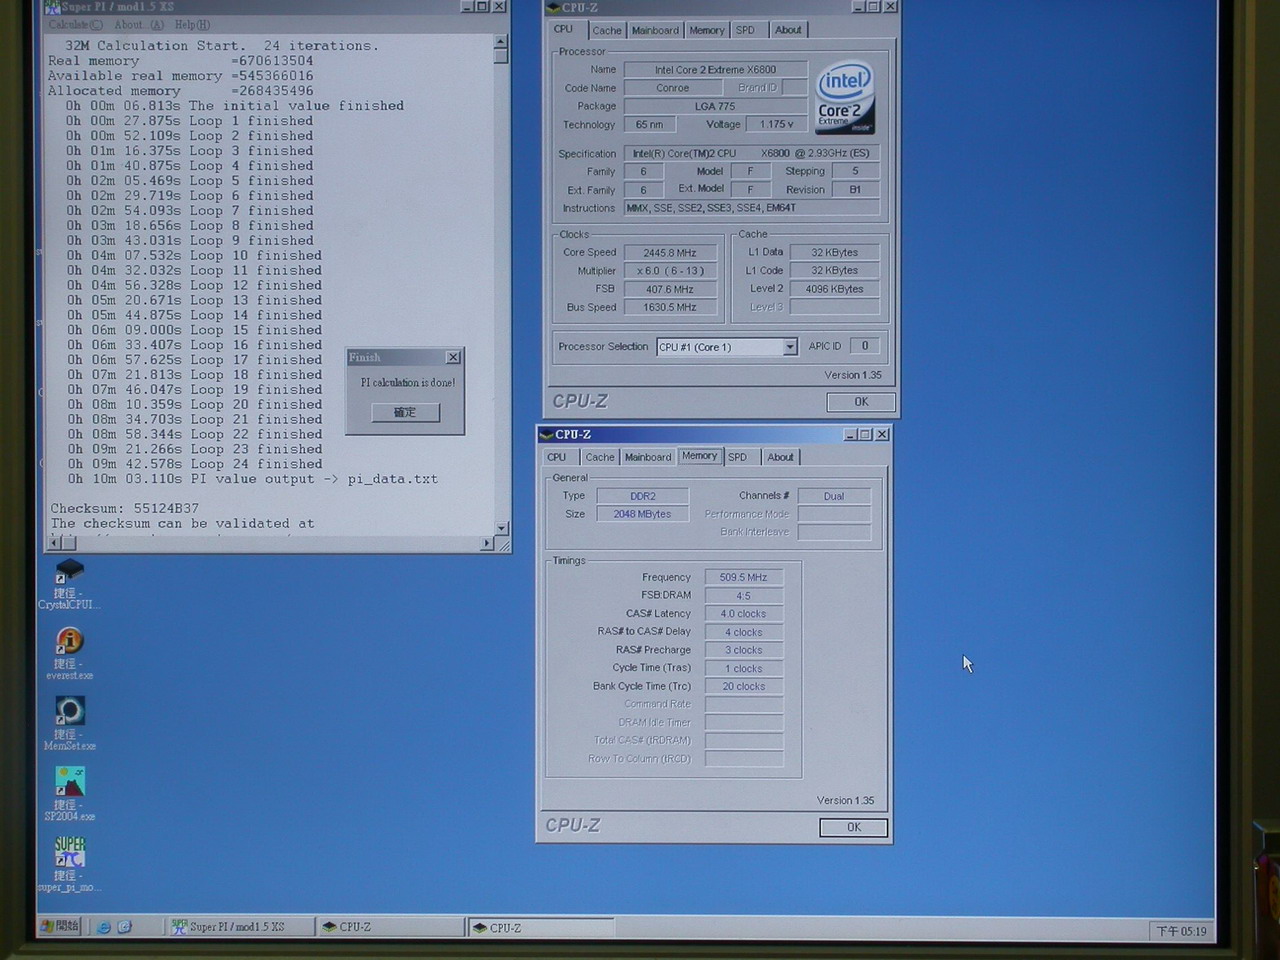Click the APIC ID value field
Viewport: 1280px width, 960px height.
(x=865, y=346)
